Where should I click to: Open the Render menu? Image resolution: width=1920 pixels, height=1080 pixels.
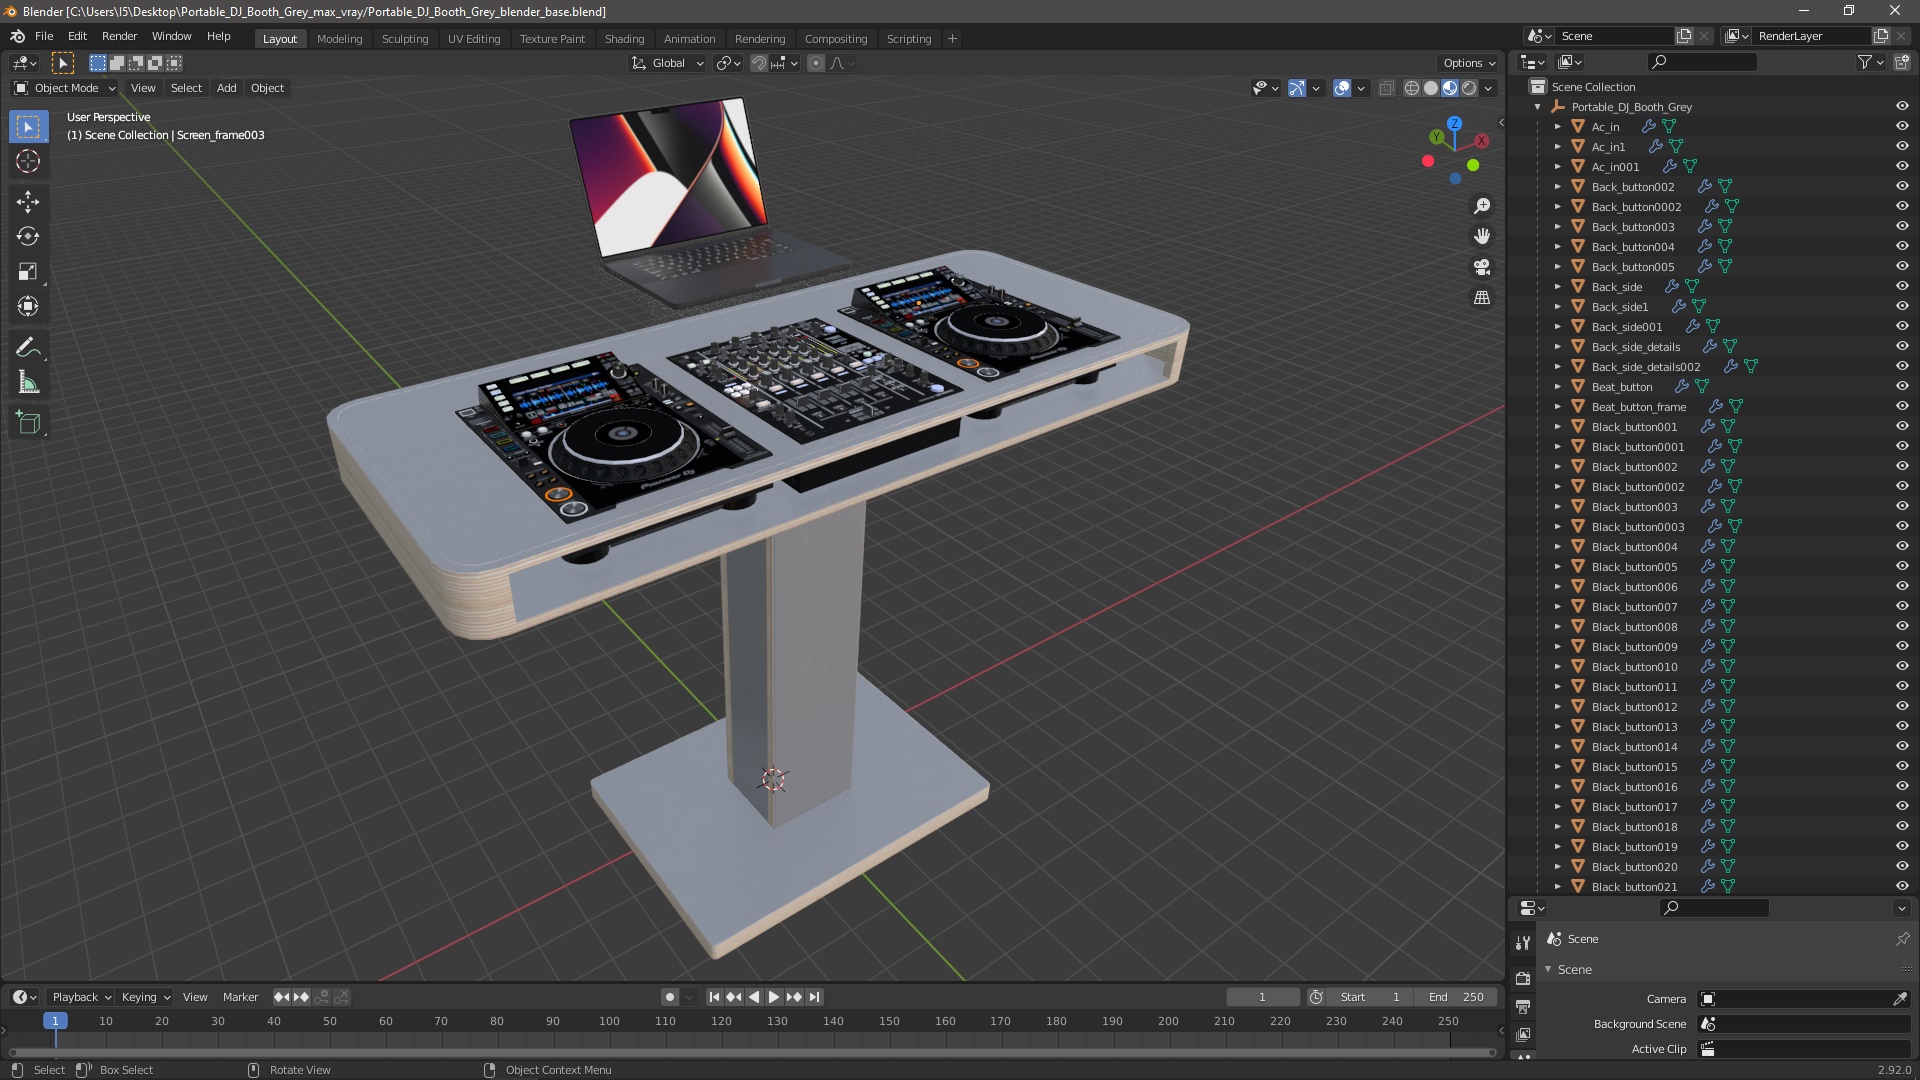[x=119, y=36]
